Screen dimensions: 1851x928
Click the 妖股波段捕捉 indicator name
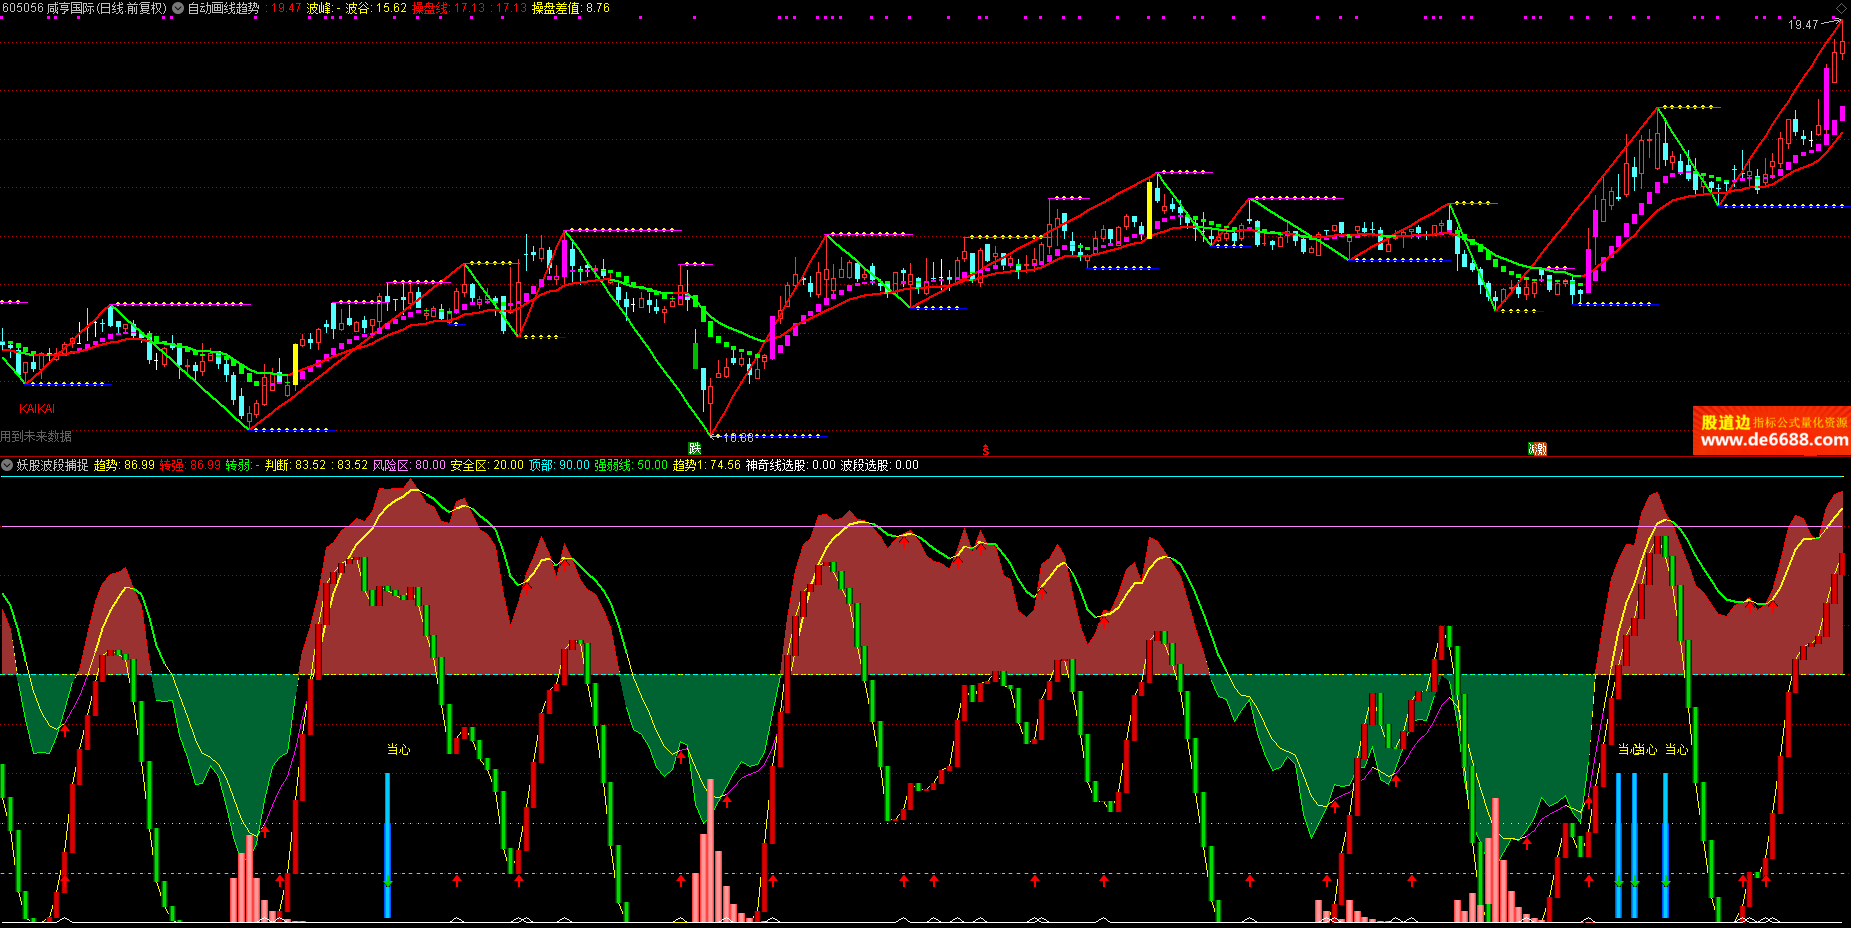tap(52, 465)
